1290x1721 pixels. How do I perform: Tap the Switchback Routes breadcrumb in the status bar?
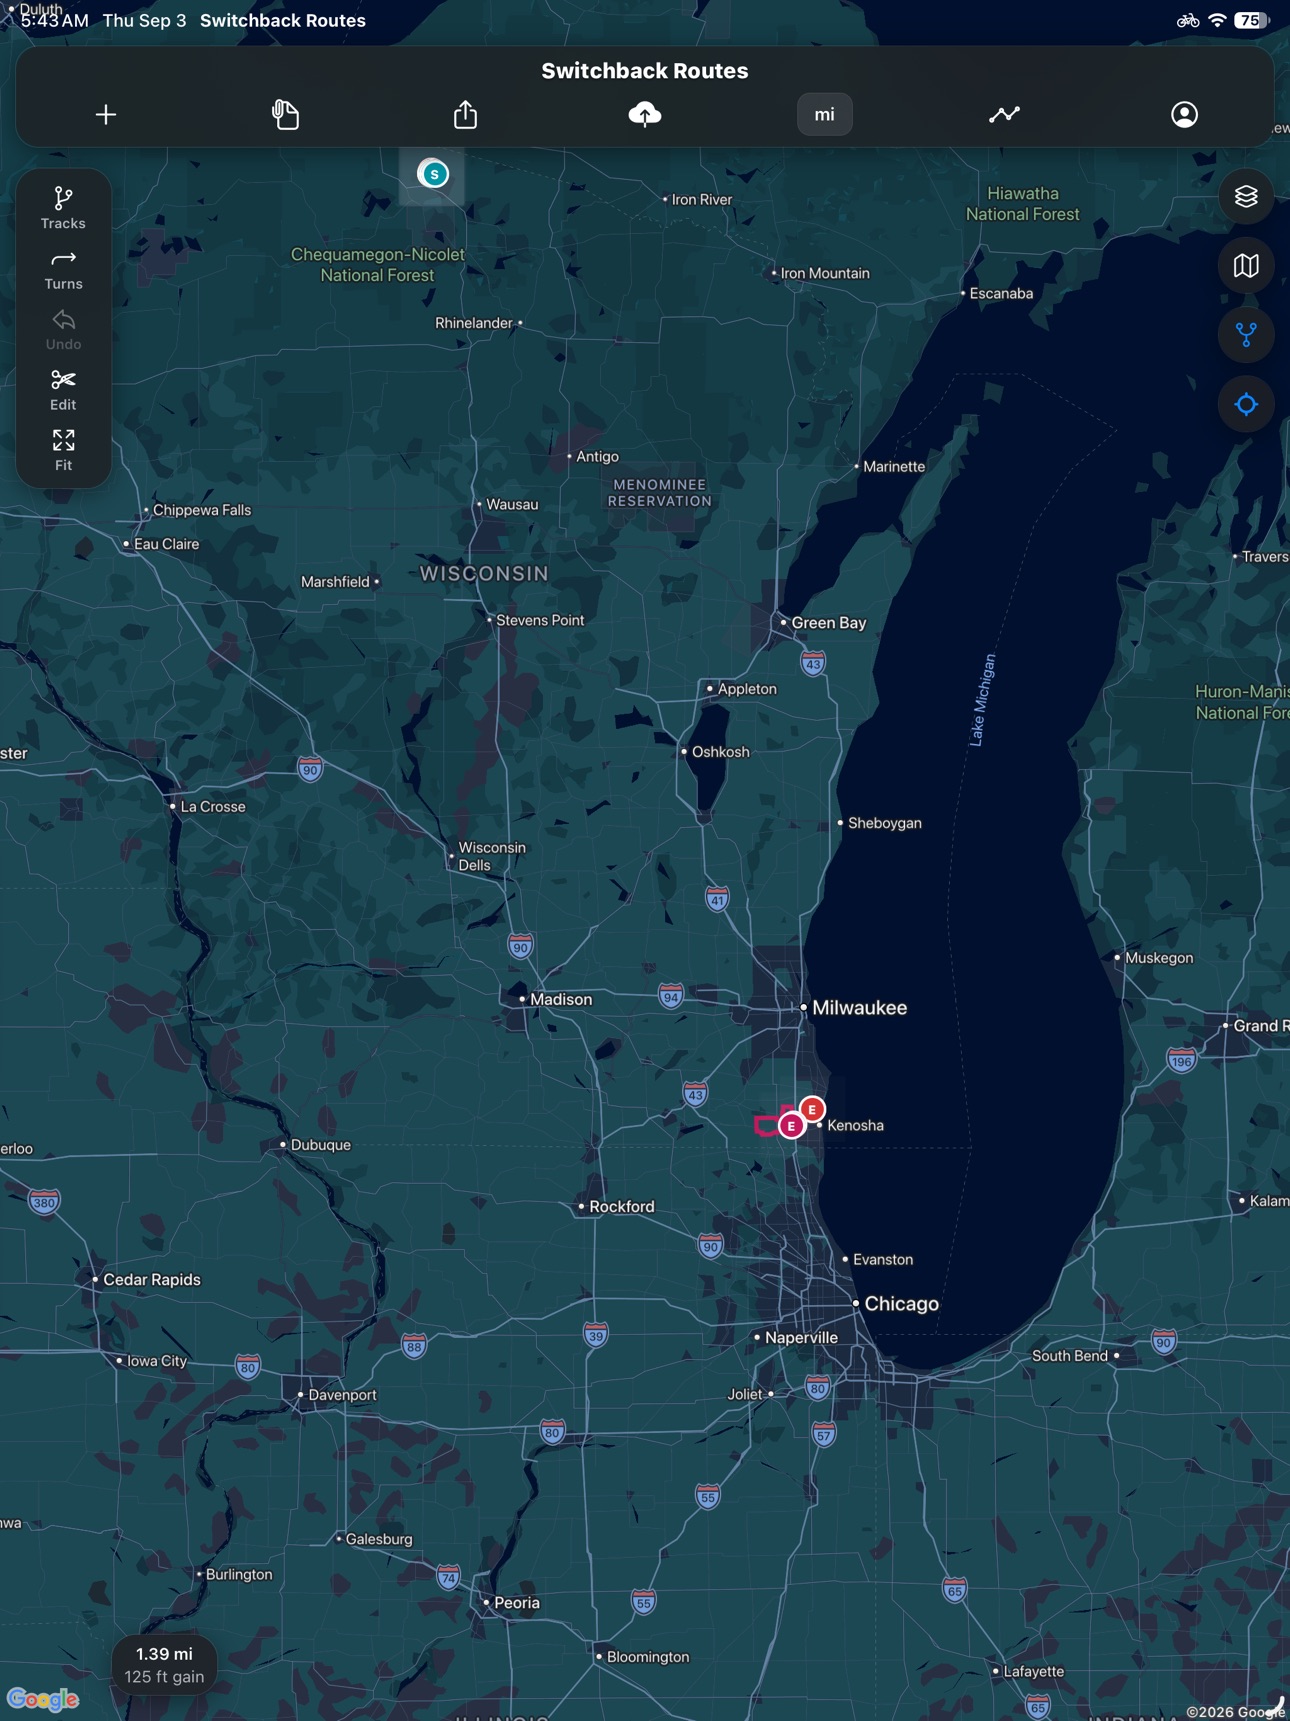[x=283, y=20]
